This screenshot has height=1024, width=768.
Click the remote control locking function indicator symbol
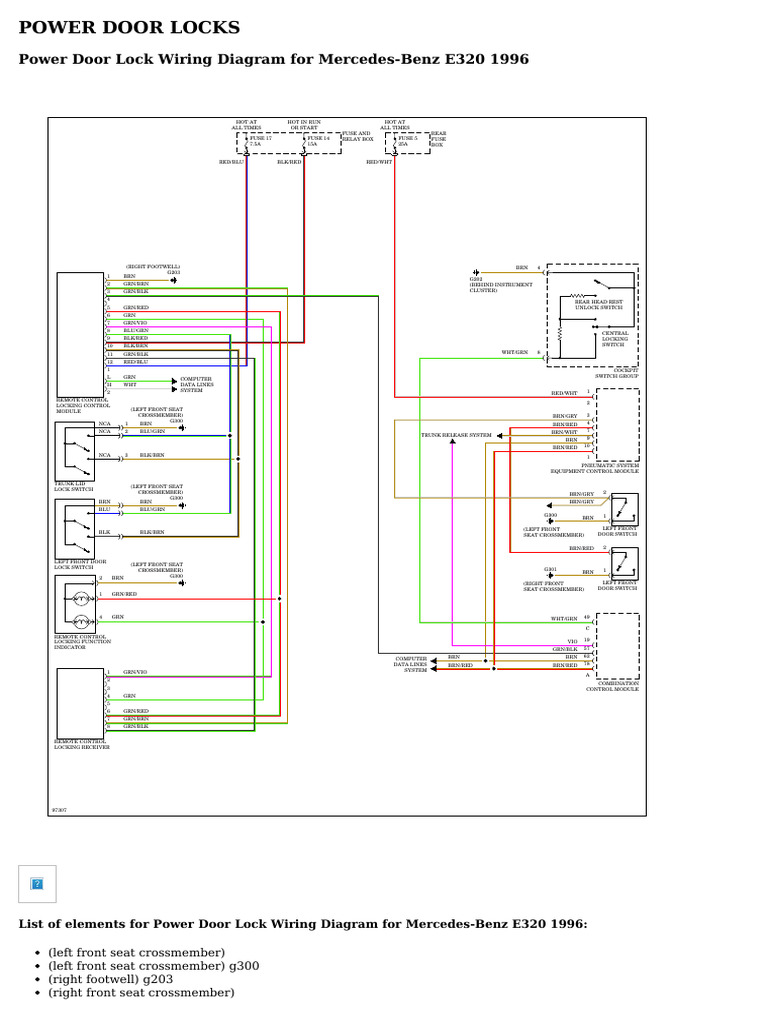[75, 605]
